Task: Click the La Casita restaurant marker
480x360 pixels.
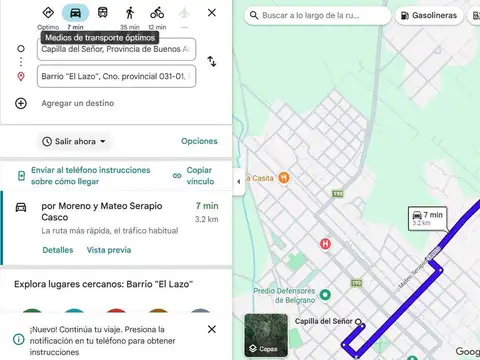Action: [x=284, y=178]
